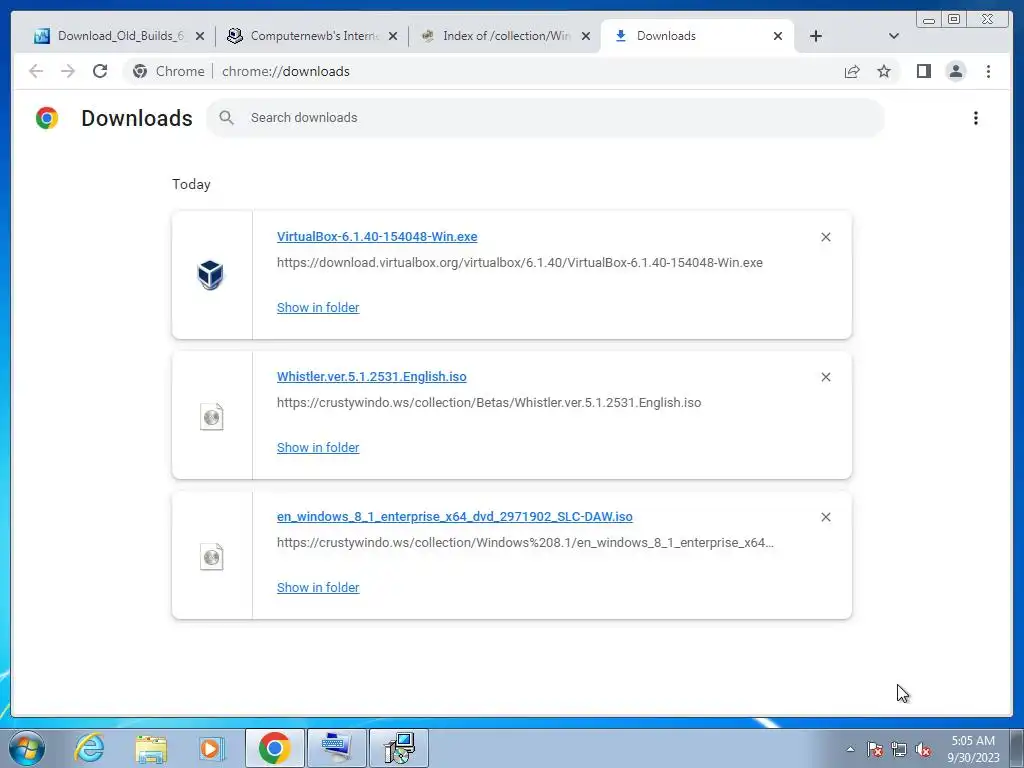The height and width of the screenshot is (768, 1024).
Task: Expand the tab search dropdown chevron
Action: pos(894,36)
